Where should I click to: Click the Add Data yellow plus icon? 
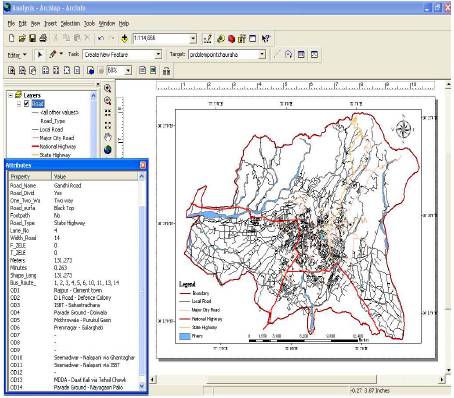pyautogui.click(x=124, y=39)
